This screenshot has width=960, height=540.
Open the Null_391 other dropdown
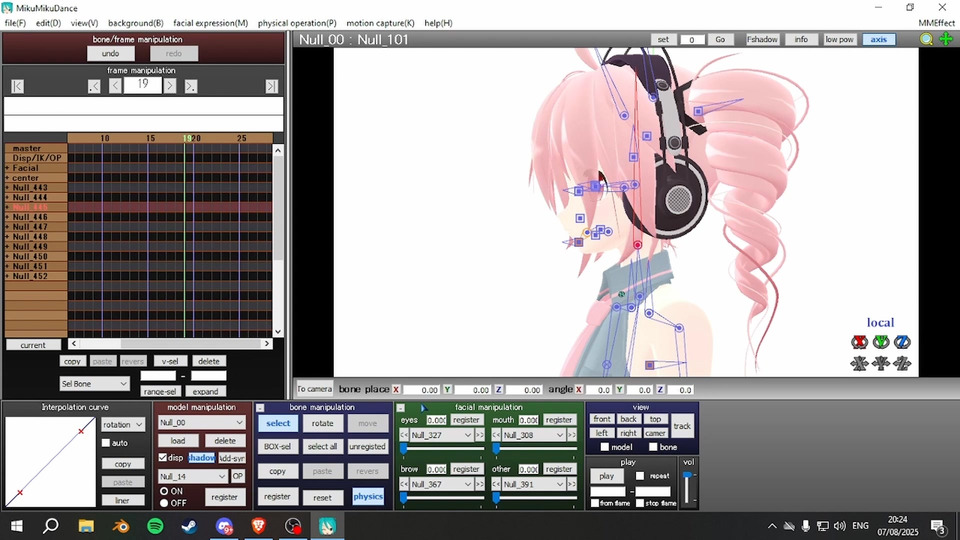[533, 484]
